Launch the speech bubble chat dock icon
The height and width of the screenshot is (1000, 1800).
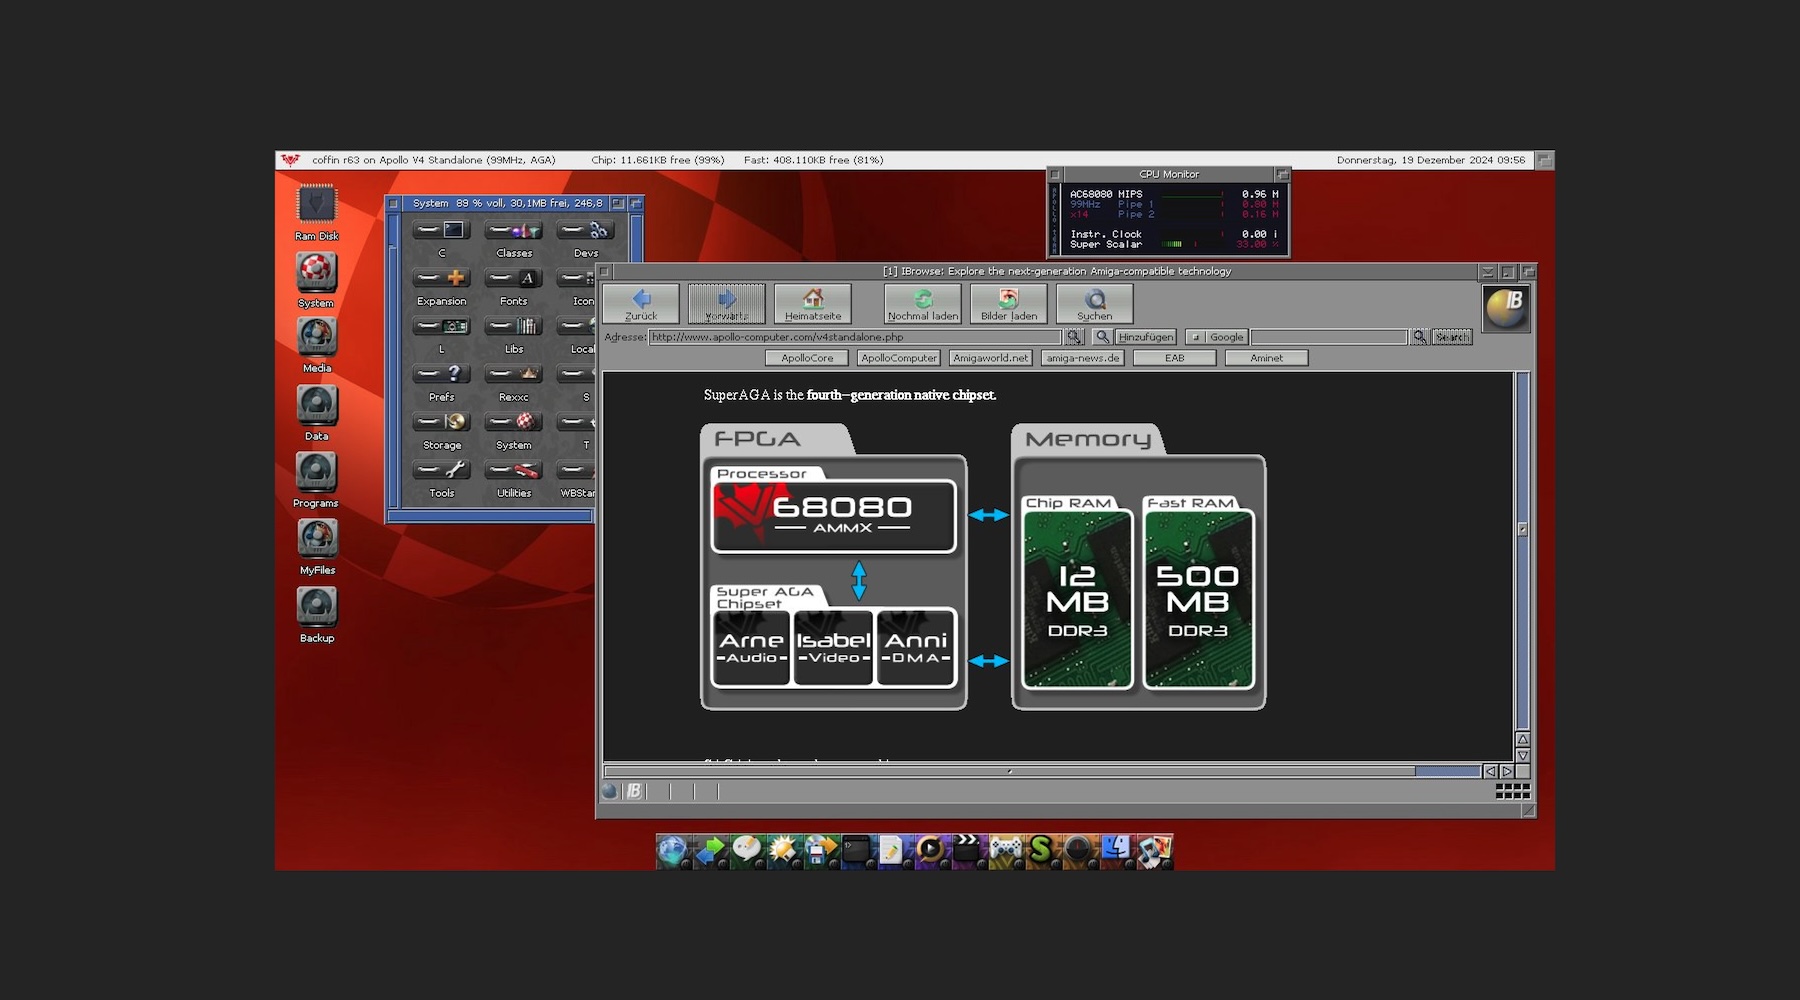747,851
